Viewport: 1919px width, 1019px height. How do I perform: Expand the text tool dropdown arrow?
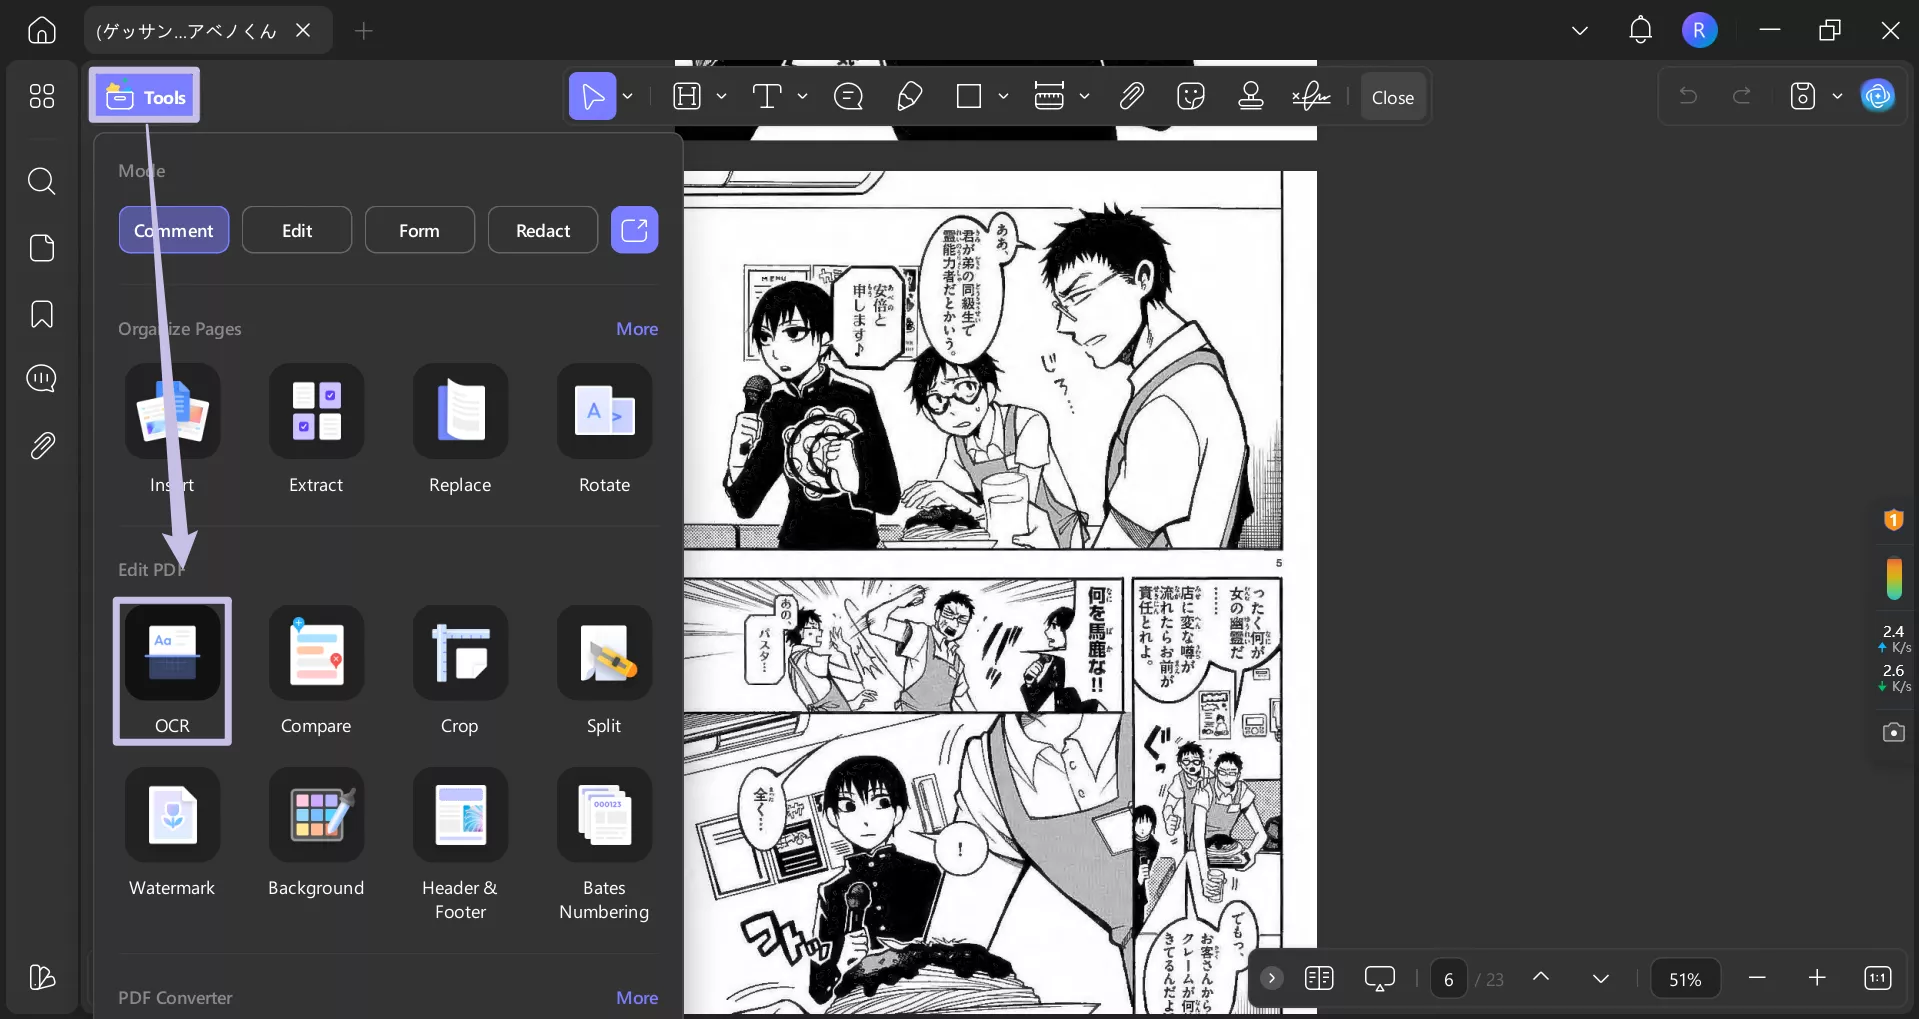point(802,97)
